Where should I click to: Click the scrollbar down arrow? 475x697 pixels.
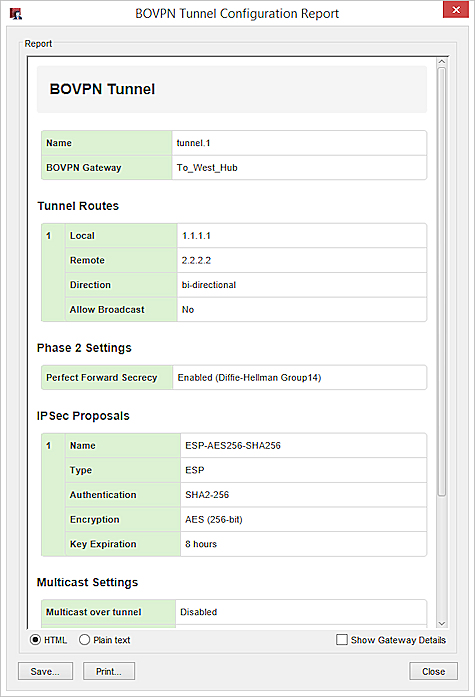[x=442, y=623]
